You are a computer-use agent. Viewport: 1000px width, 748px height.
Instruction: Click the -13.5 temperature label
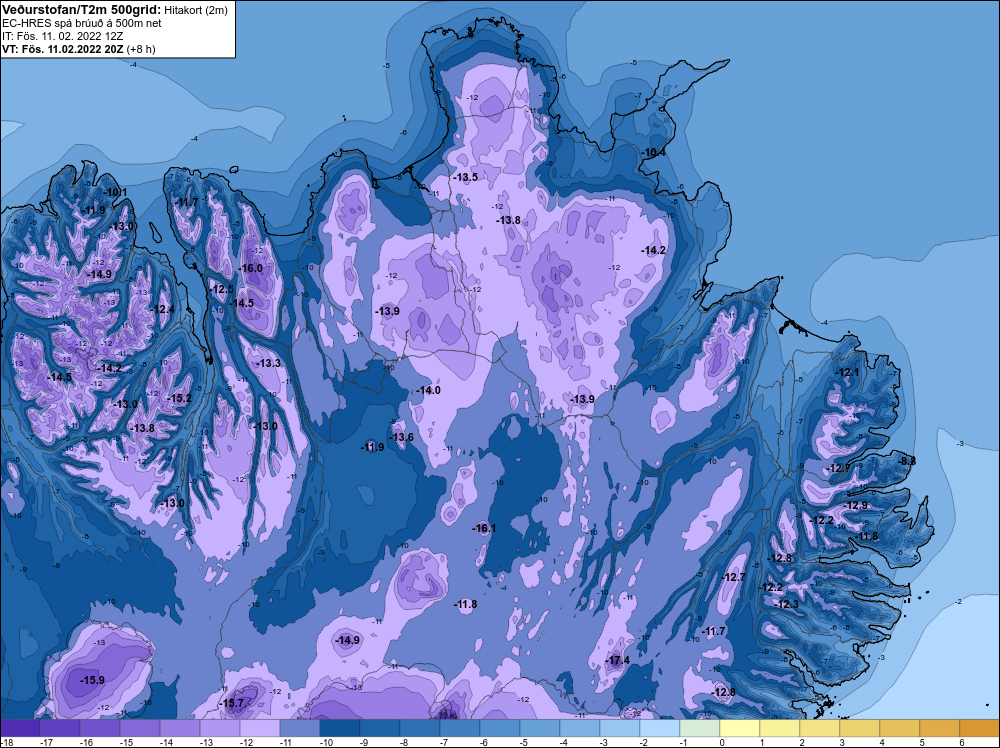pos(466,177)
